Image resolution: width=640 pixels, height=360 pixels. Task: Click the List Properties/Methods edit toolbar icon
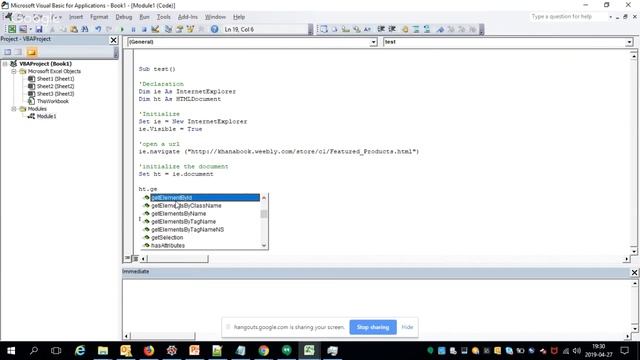click(x=324, y=29)
